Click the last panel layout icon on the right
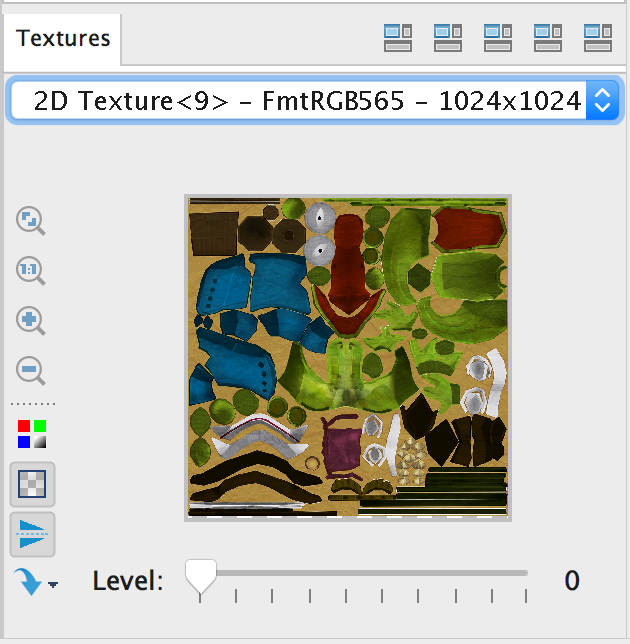Viewport: 630px width, 644px height. click(x=598, y=39)
